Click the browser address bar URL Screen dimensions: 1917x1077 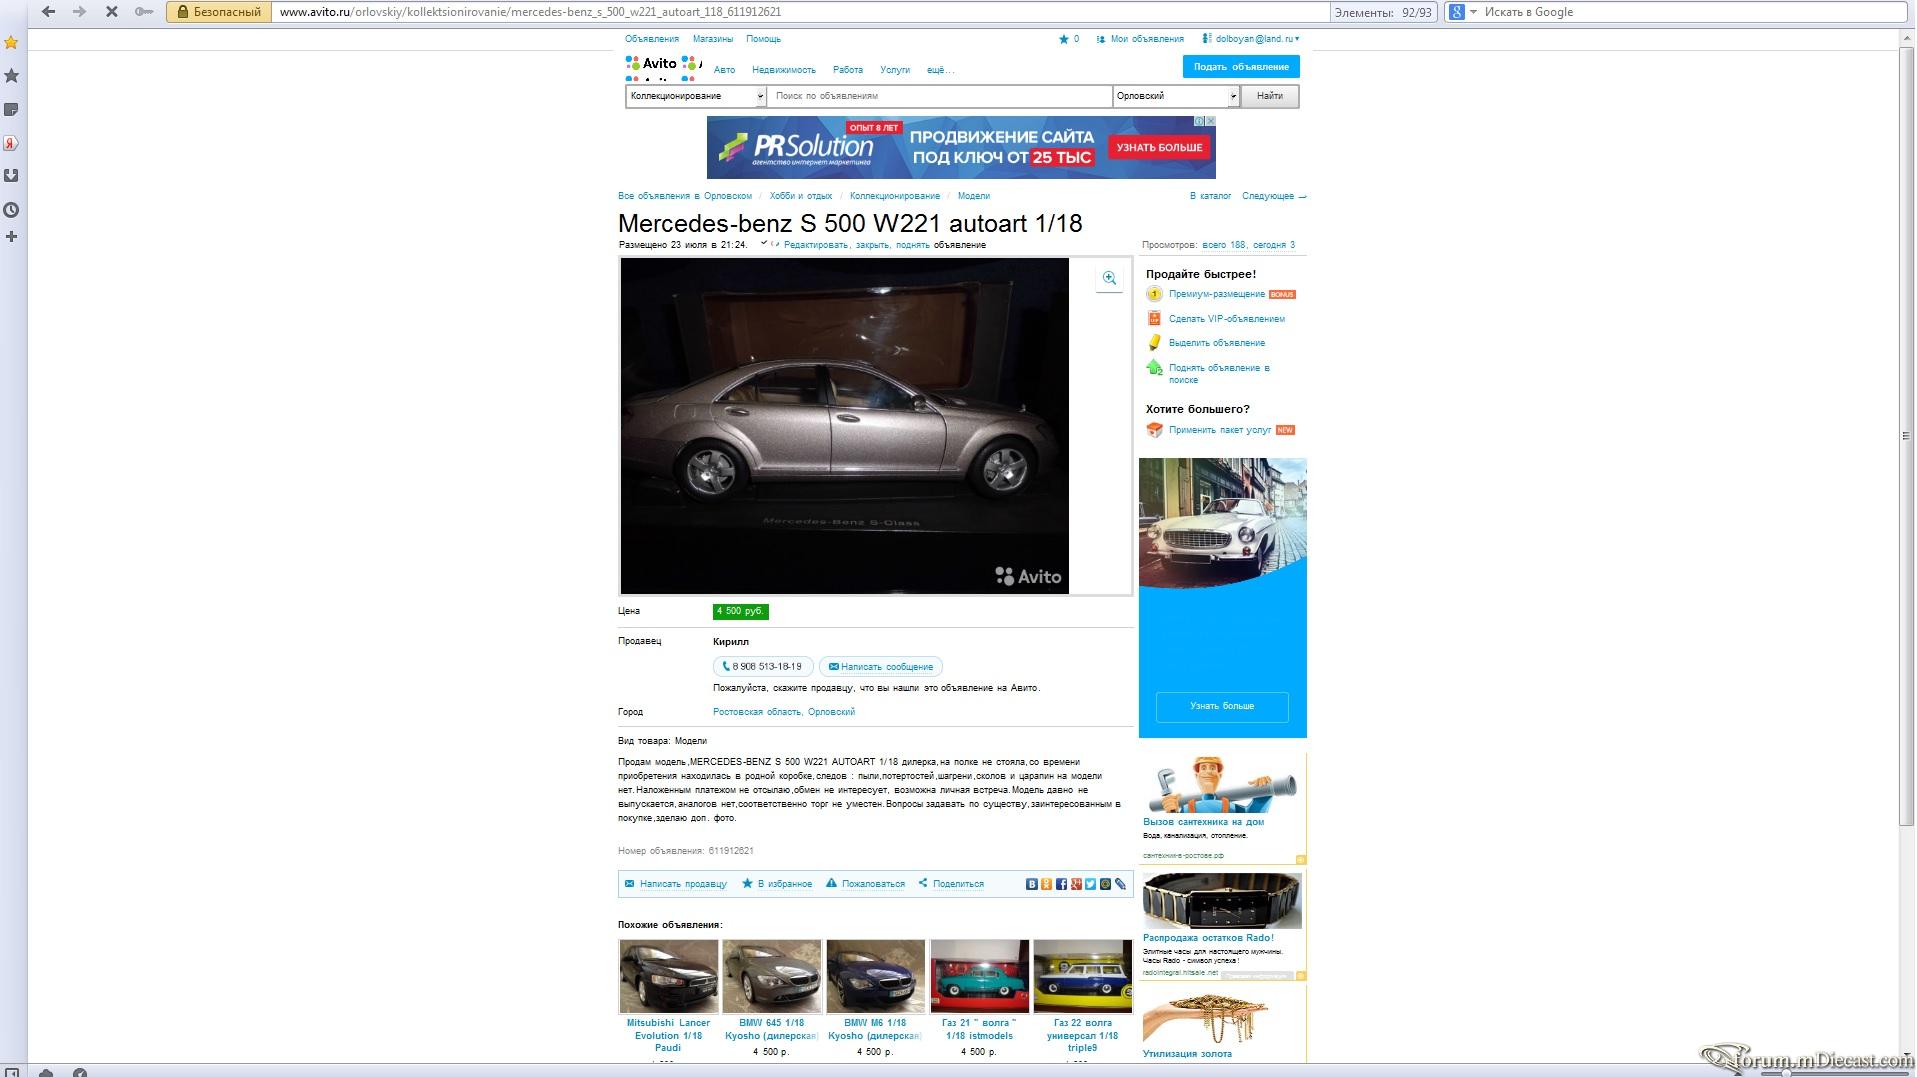[x=801, y=12]
